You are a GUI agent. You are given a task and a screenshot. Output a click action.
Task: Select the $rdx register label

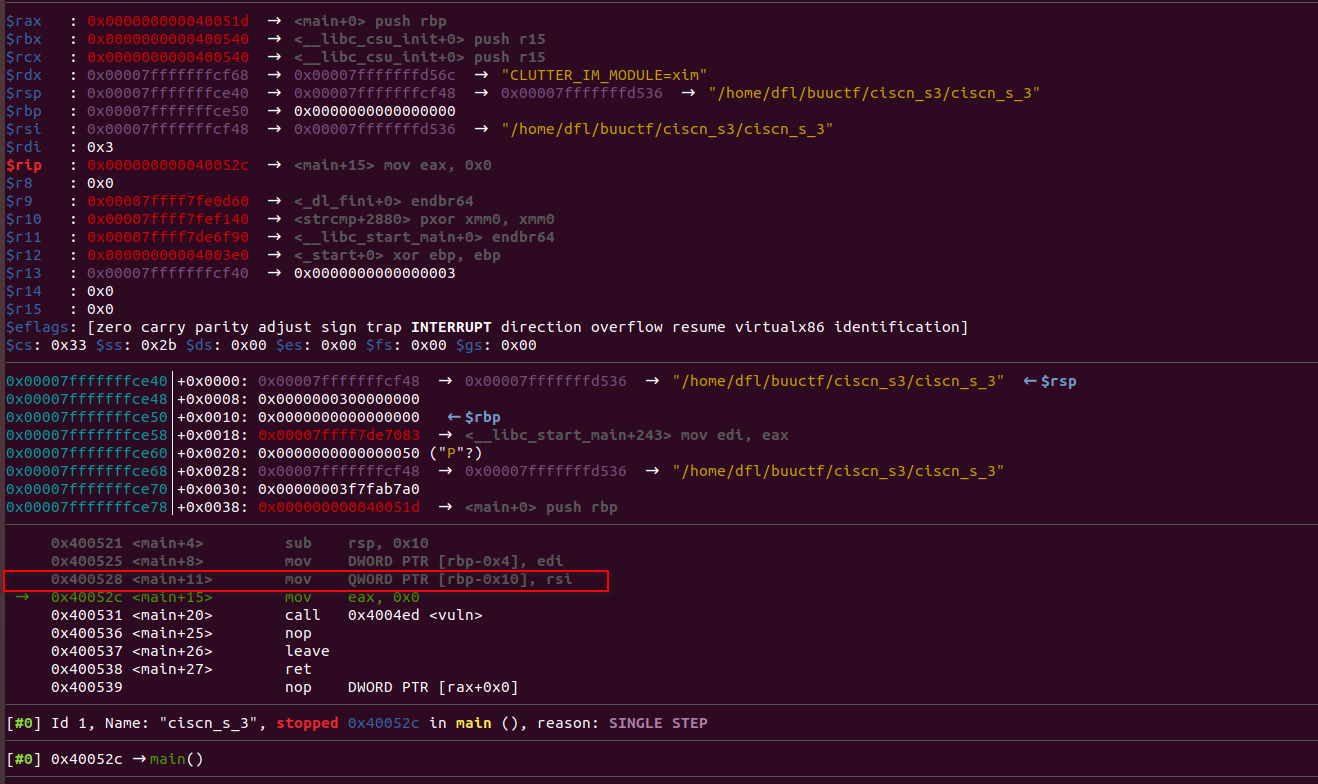tap(24, 75)
